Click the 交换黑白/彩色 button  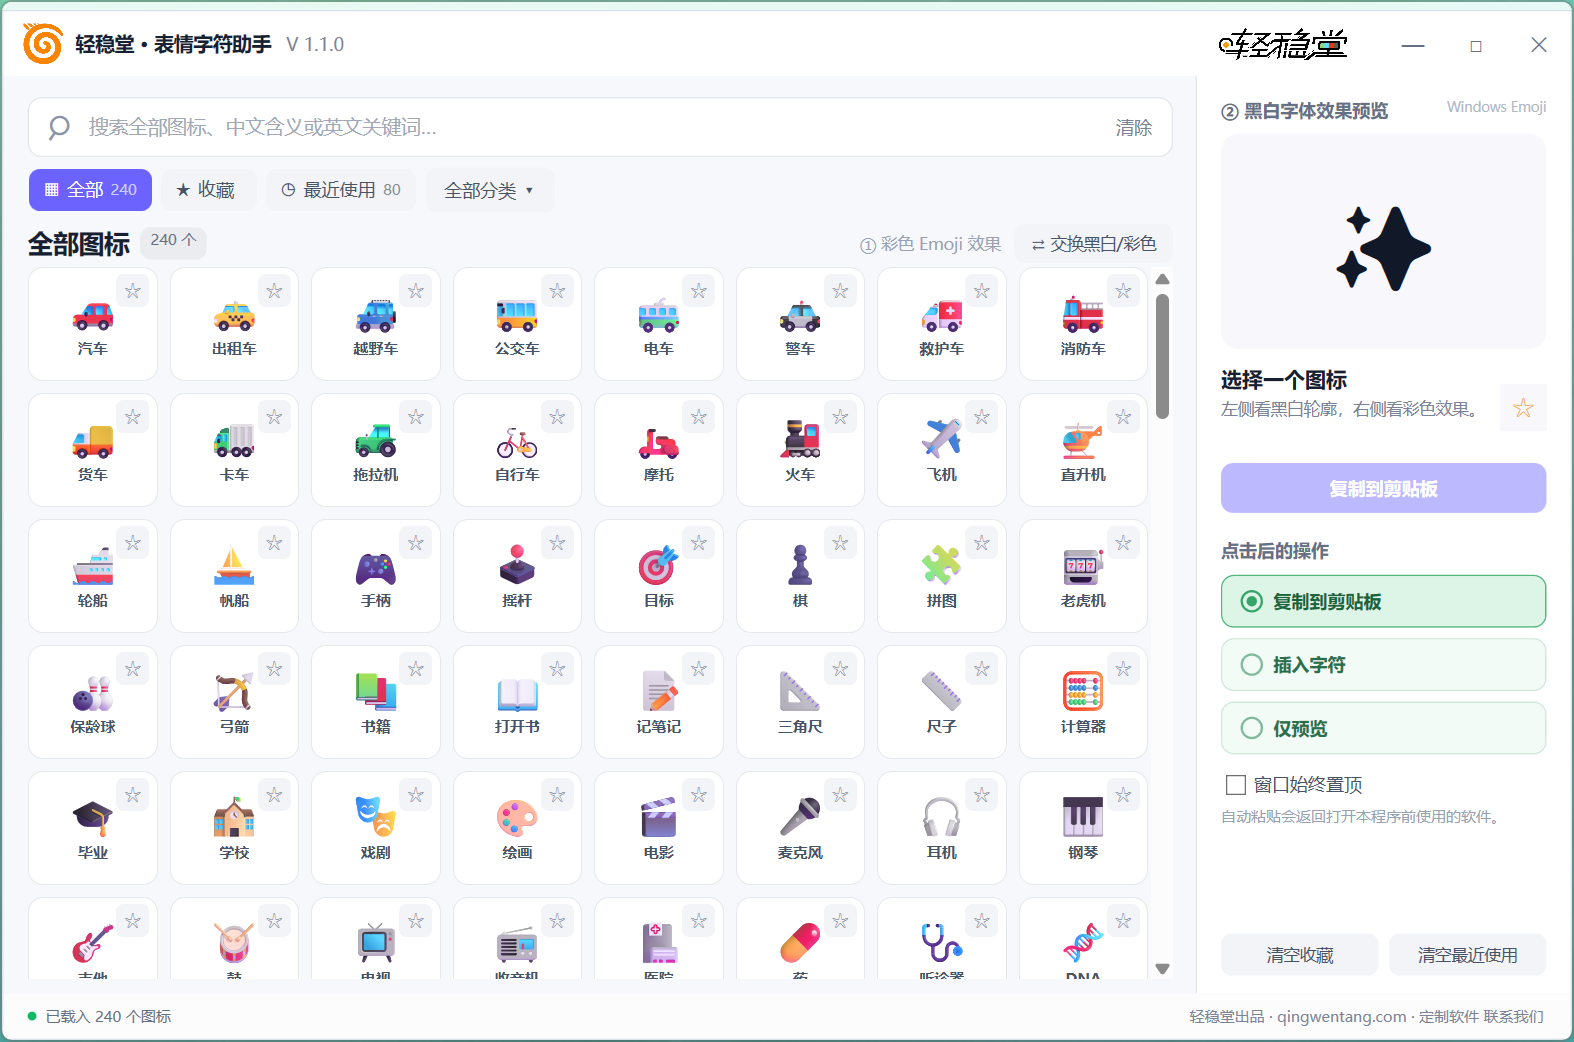[x=1093, y=243]
